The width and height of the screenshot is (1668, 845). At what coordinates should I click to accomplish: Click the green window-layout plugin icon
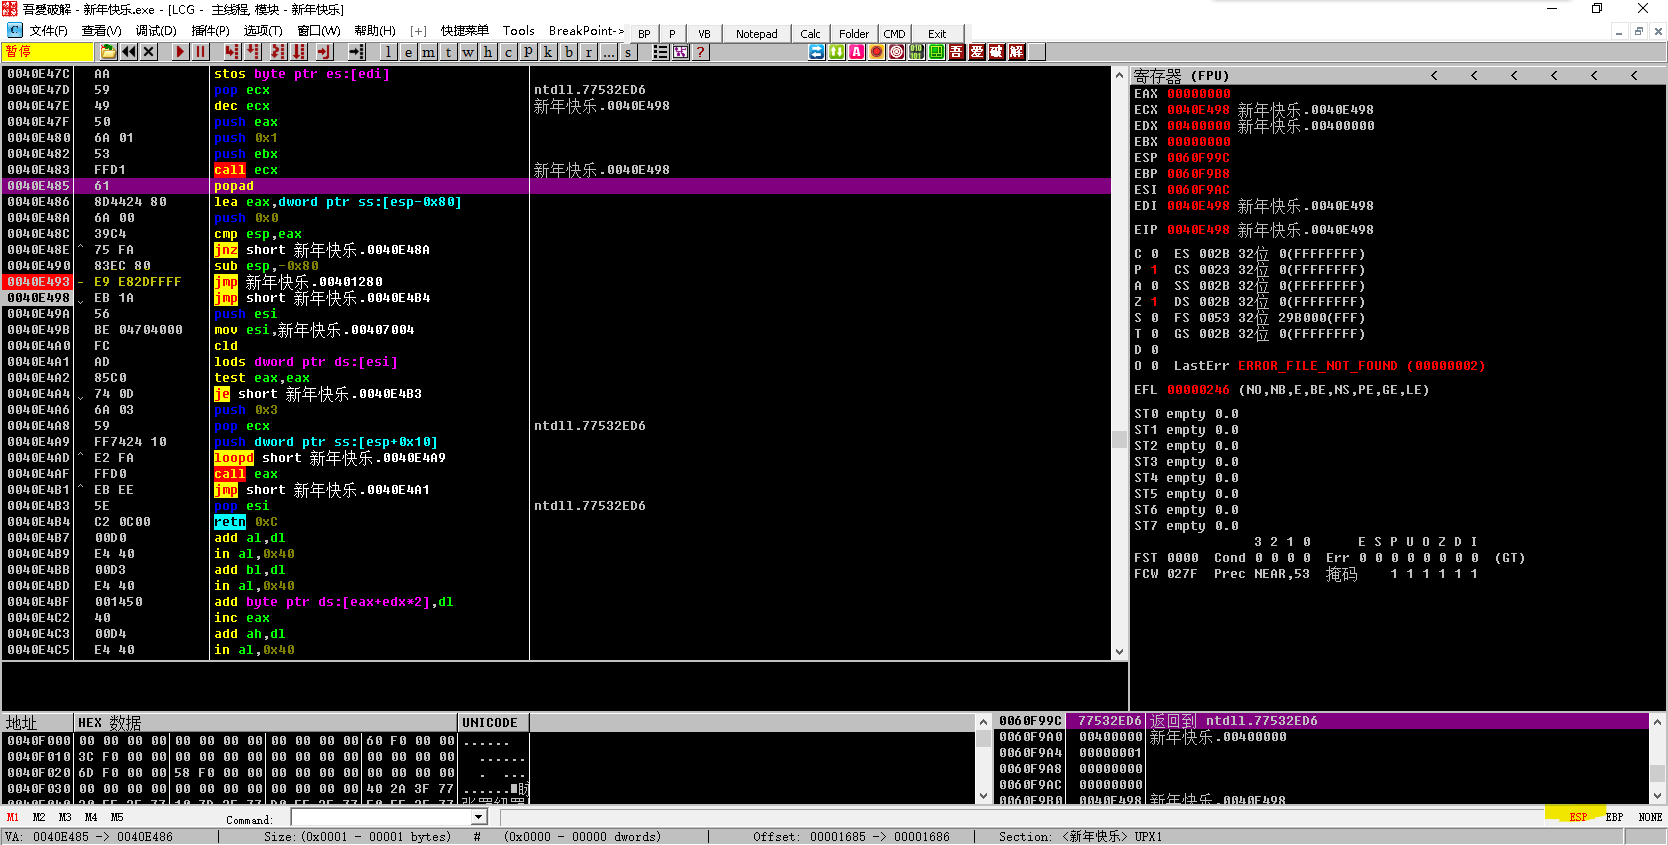pos(937,52)
